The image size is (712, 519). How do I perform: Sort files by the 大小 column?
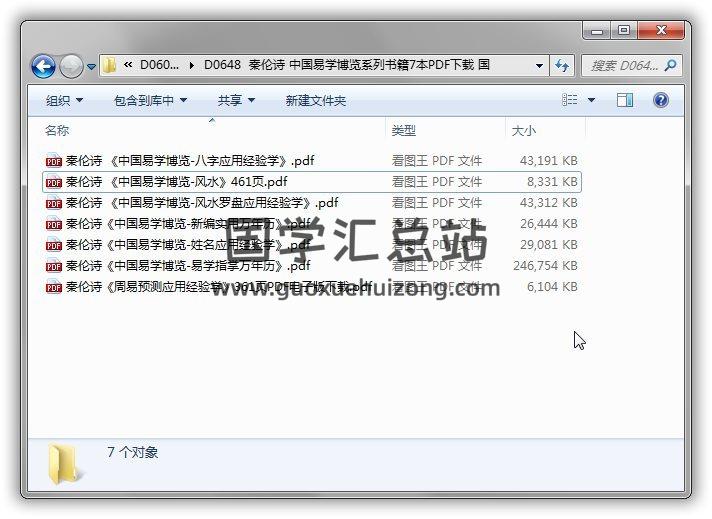coord(524,131)
